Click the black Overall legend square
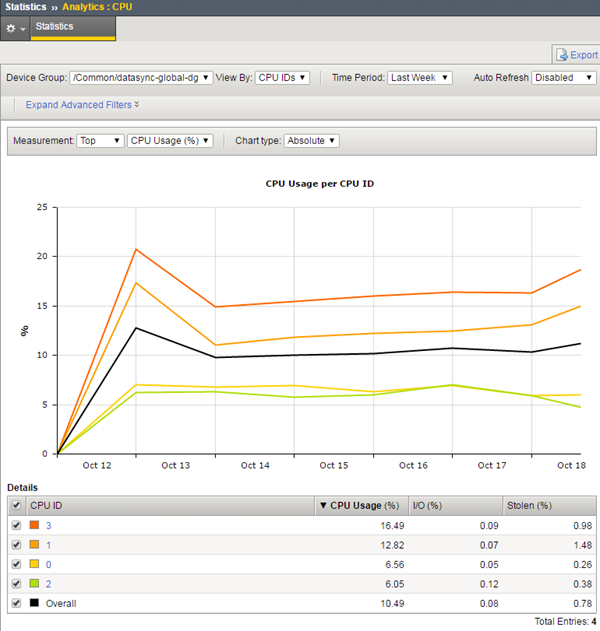The image size is (600, 631). click(x=35, y=603)
